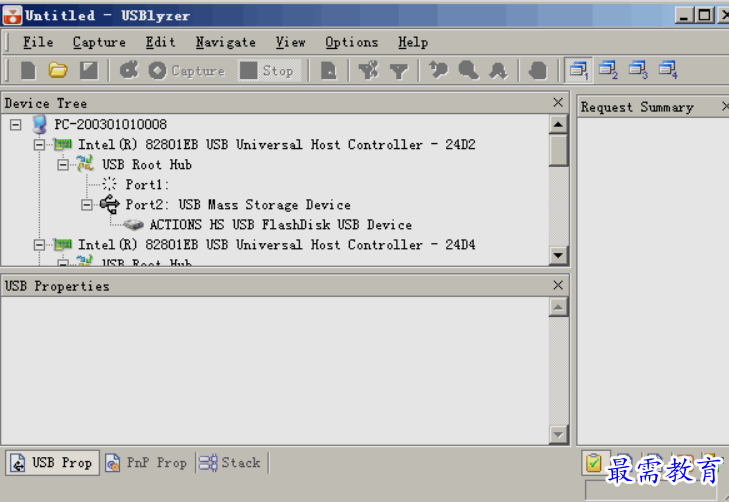729x502 pixels.
Task: Click the Device Tree scrollbar thumb
Action: [558, 150]
